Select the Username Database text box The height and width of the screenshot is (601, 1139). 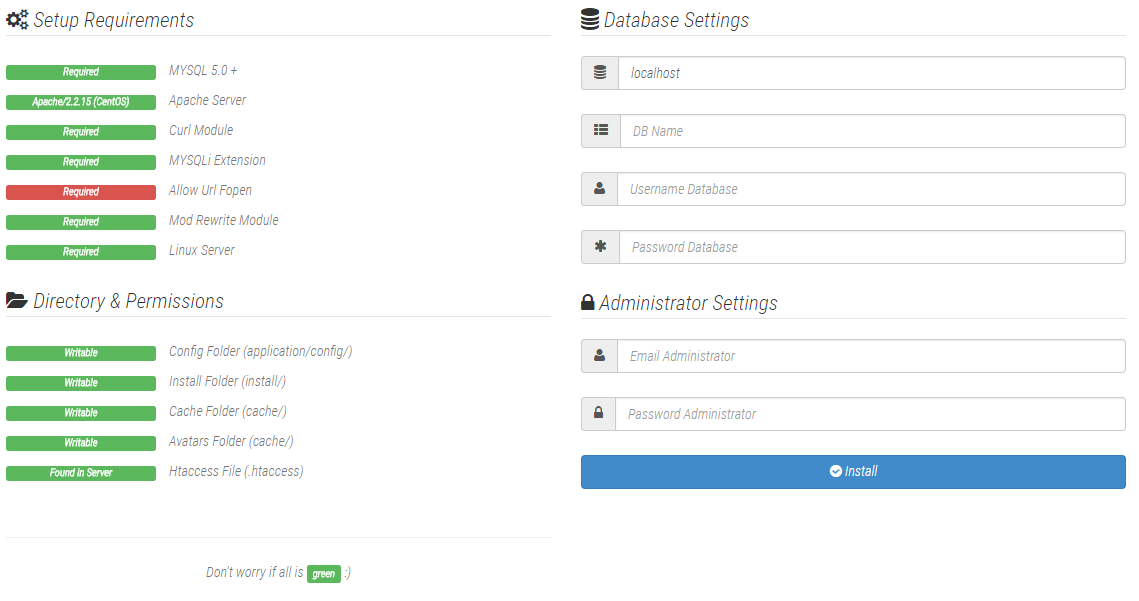point(872,189)
